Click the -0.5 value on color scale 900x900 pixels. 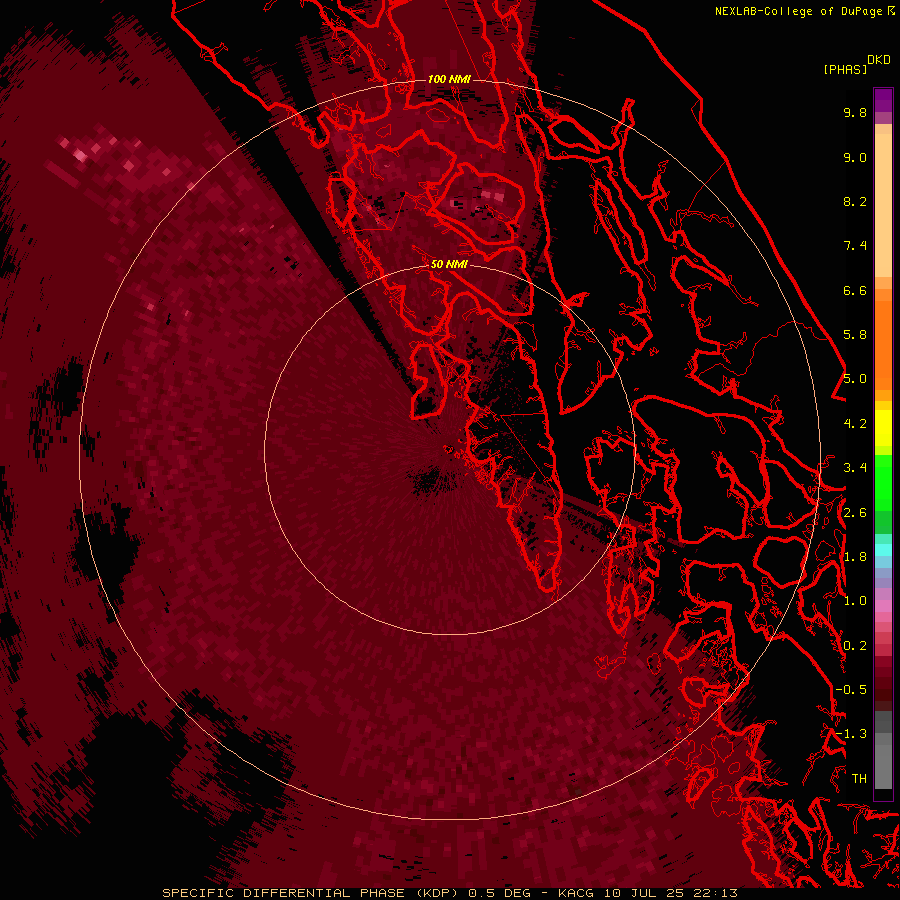(851, 690)
